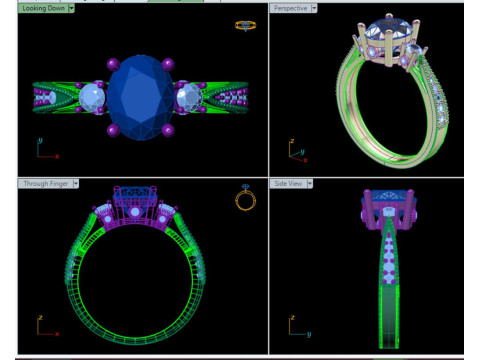Activate the Perspective viewport title
Viewport: 480px width, 360px height.
coord(290,8)
